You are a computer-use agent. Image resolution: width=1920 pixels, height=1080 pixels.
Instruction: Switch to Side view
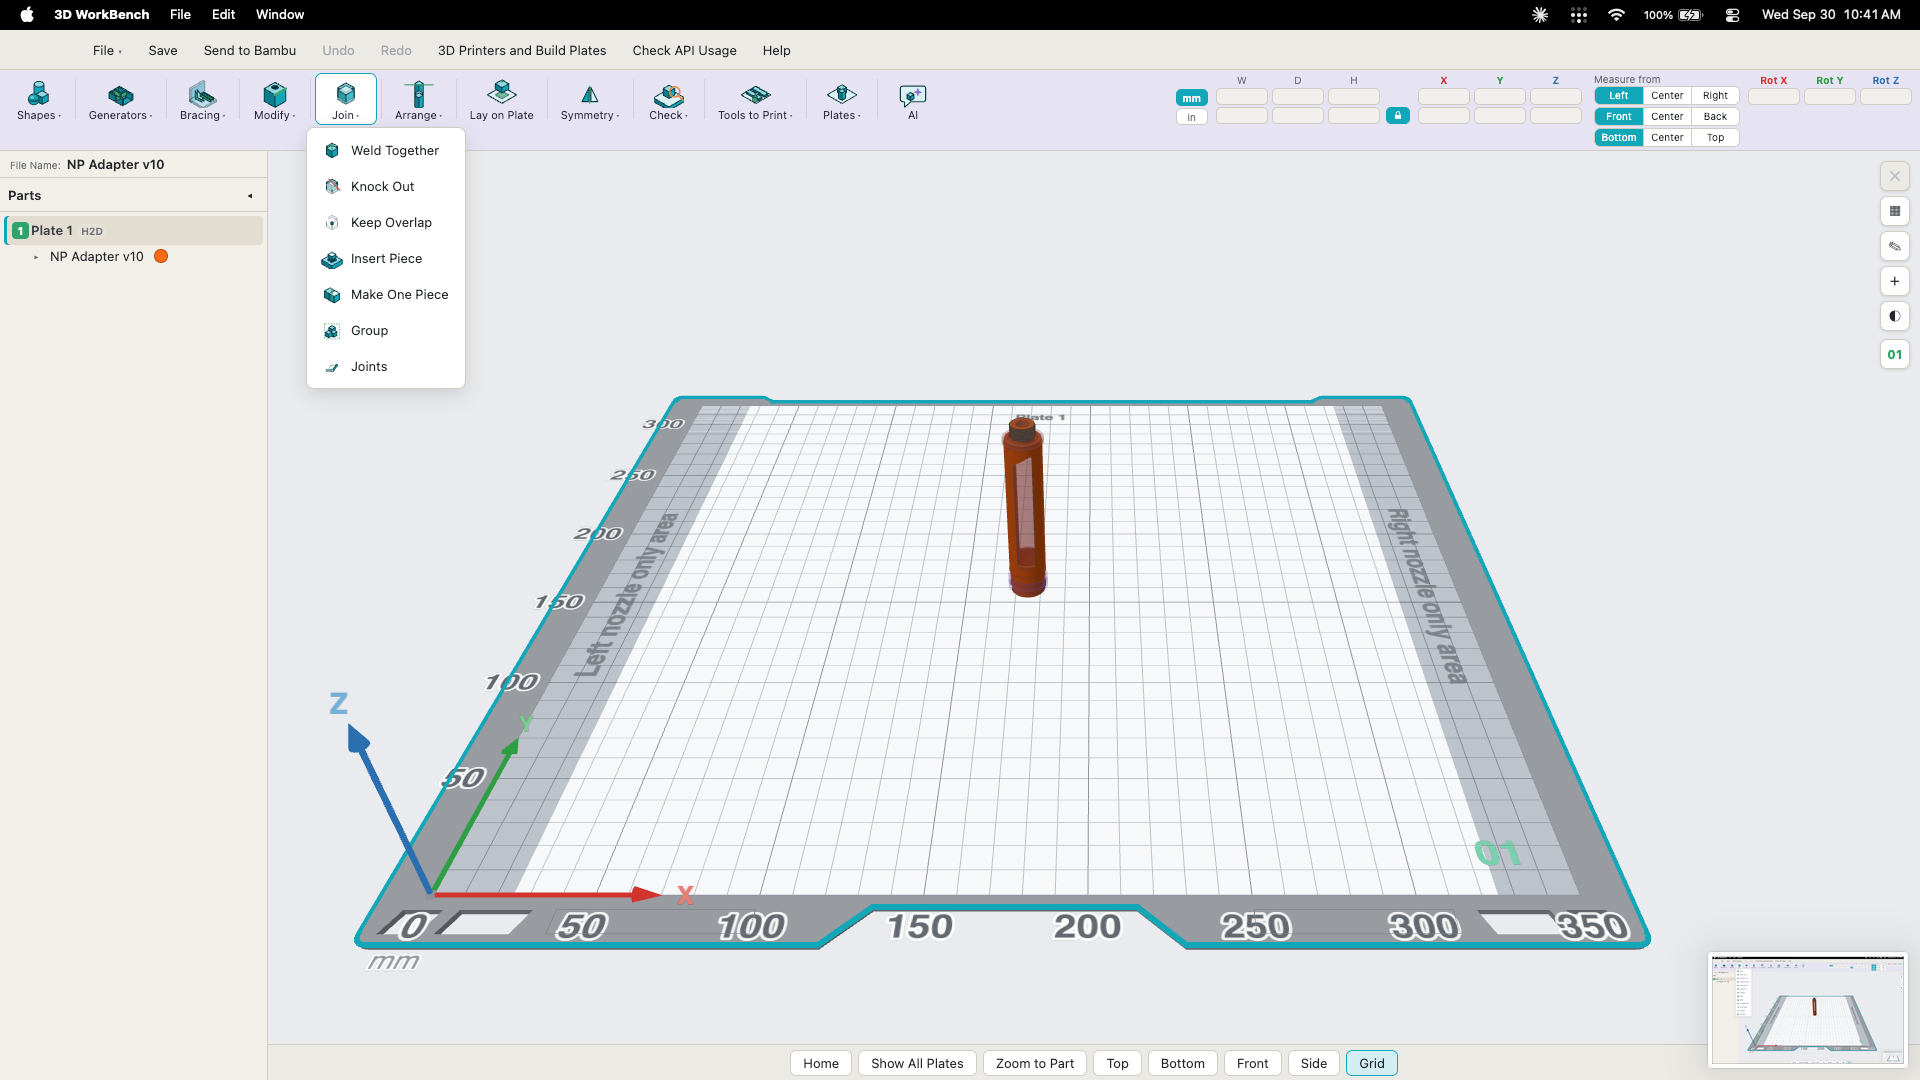coord(1314,1063)
